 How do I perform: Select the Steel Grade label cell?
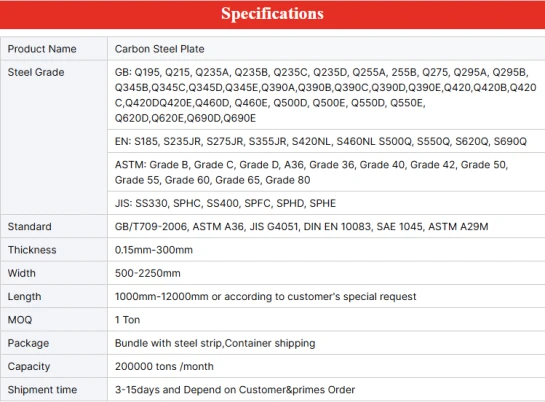coord(54,137)
